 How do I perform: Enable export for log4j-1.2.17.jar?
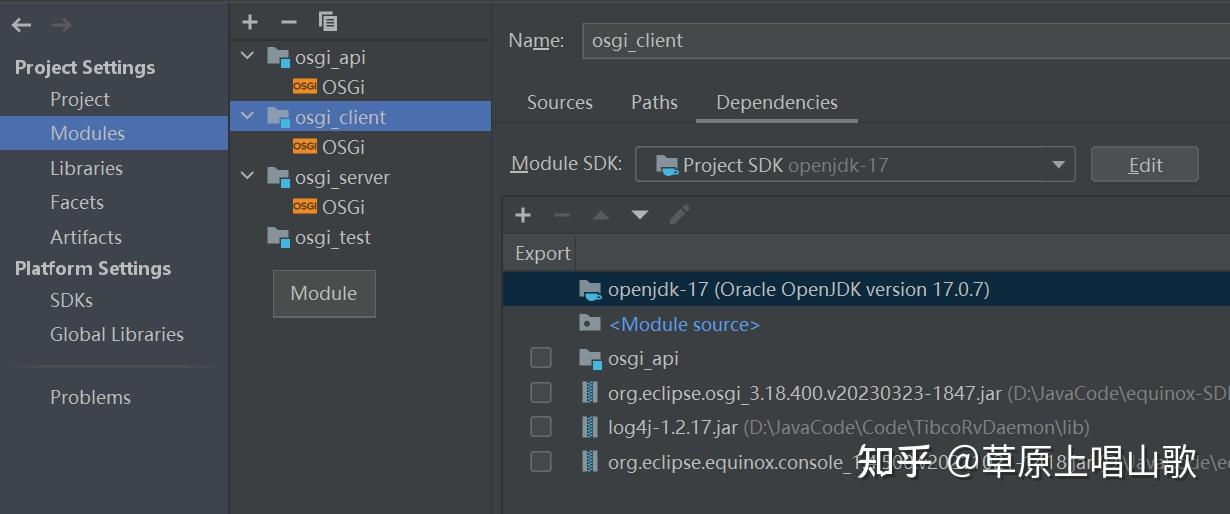pyautogui.click(x=541, y=427)
